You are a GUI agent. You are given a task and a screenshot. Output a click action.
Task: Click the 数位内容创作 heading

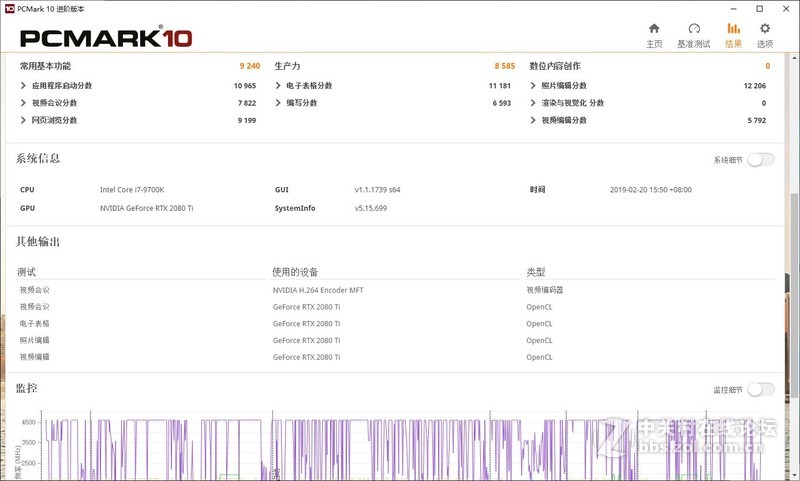point(555,66)
